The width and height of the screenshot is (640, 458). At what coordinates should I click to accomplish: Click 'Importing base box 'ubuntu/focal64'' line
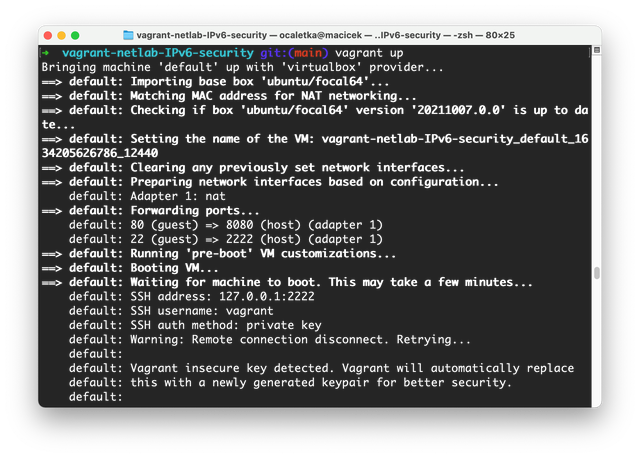215,82
